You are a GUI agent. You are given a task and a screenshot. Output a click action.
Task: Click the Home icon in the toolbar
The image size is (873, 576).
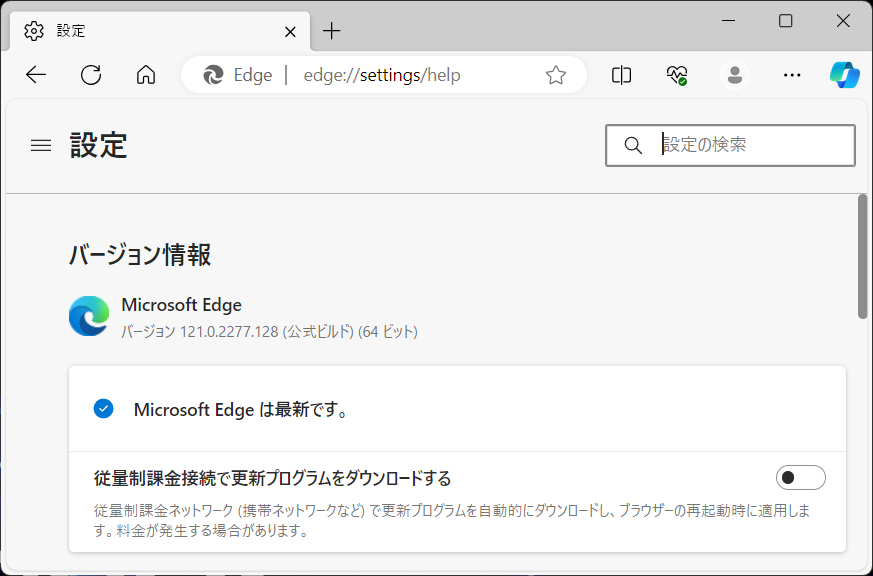(x=145, y=74)
